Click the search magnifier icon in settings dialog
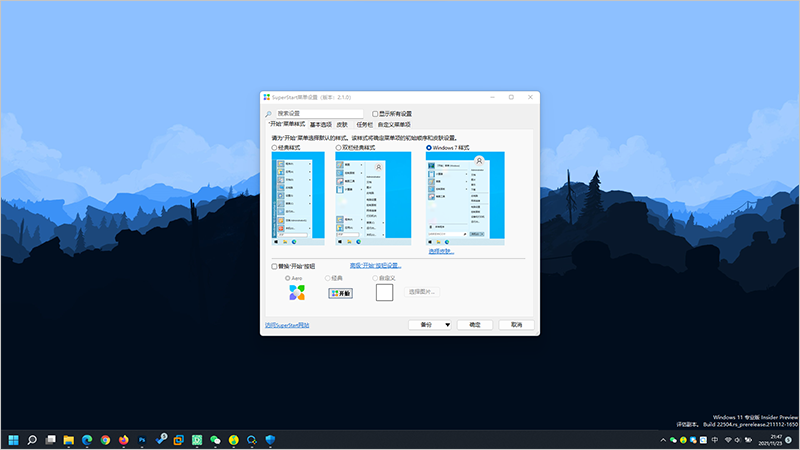This screenshot has height=450, width=800. [268, 114]
